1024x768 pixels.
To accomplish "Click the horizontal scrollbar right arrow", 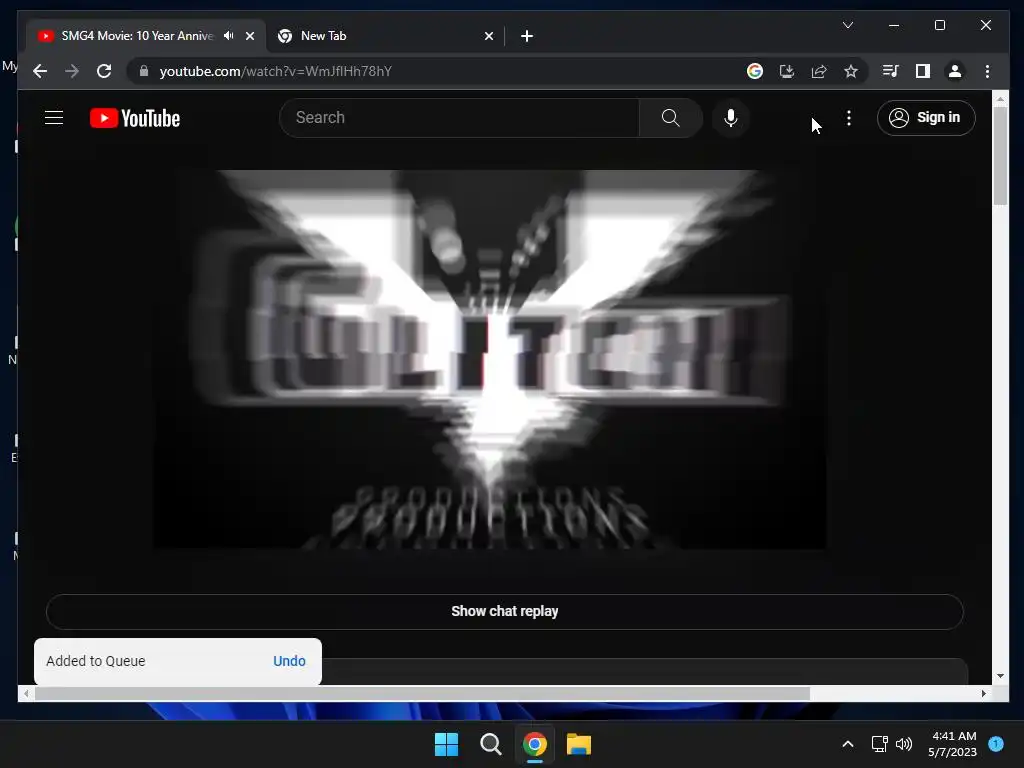I will [984, 694].
